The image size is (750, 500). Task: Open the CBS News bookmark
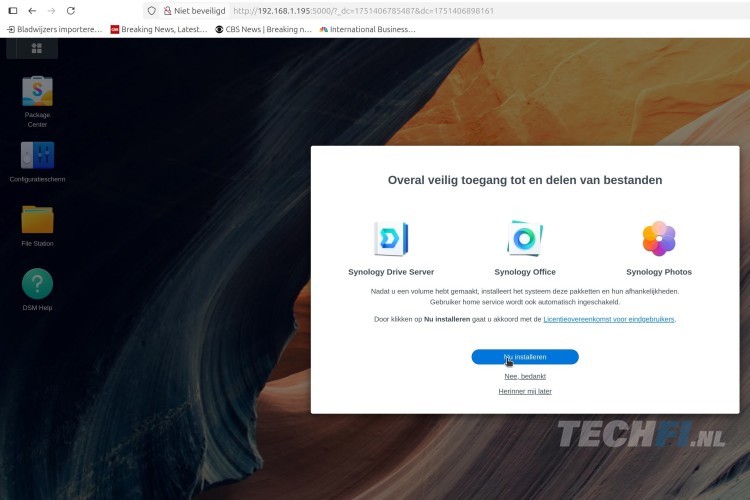point(263,29)
